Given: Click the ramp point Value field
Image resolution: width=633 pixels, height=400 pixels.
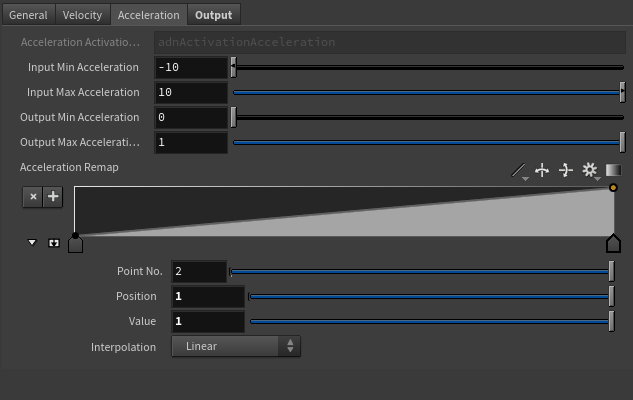Looking at the screenshot, I should 208,322.
